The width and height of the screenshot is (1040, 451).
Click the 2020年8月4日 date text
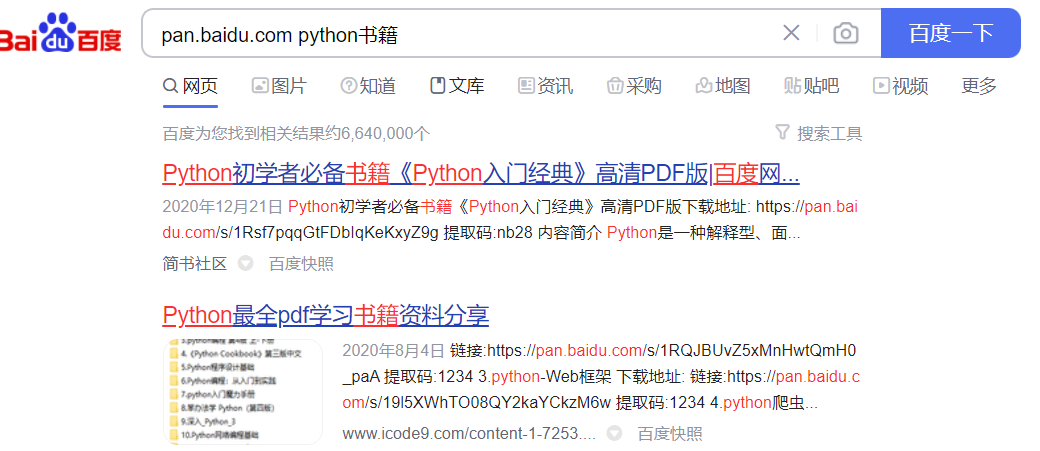pos(393,350)
